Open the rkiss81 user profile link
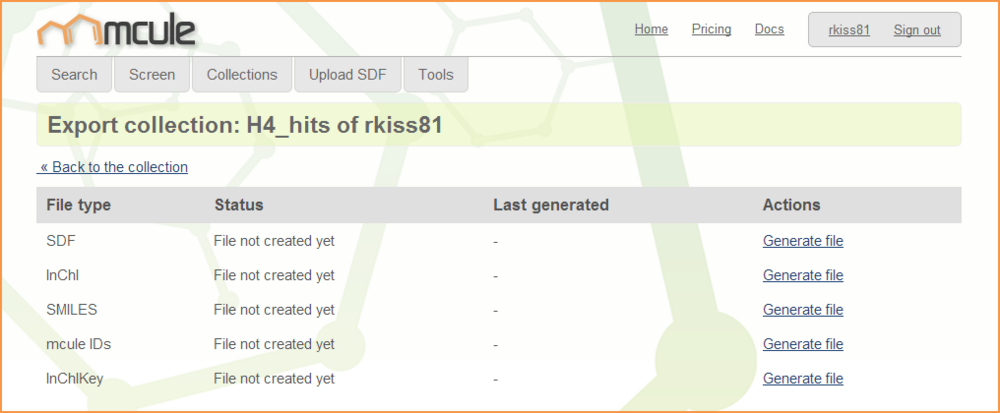This screenshot has width=1000, height=413. point(849,30)
